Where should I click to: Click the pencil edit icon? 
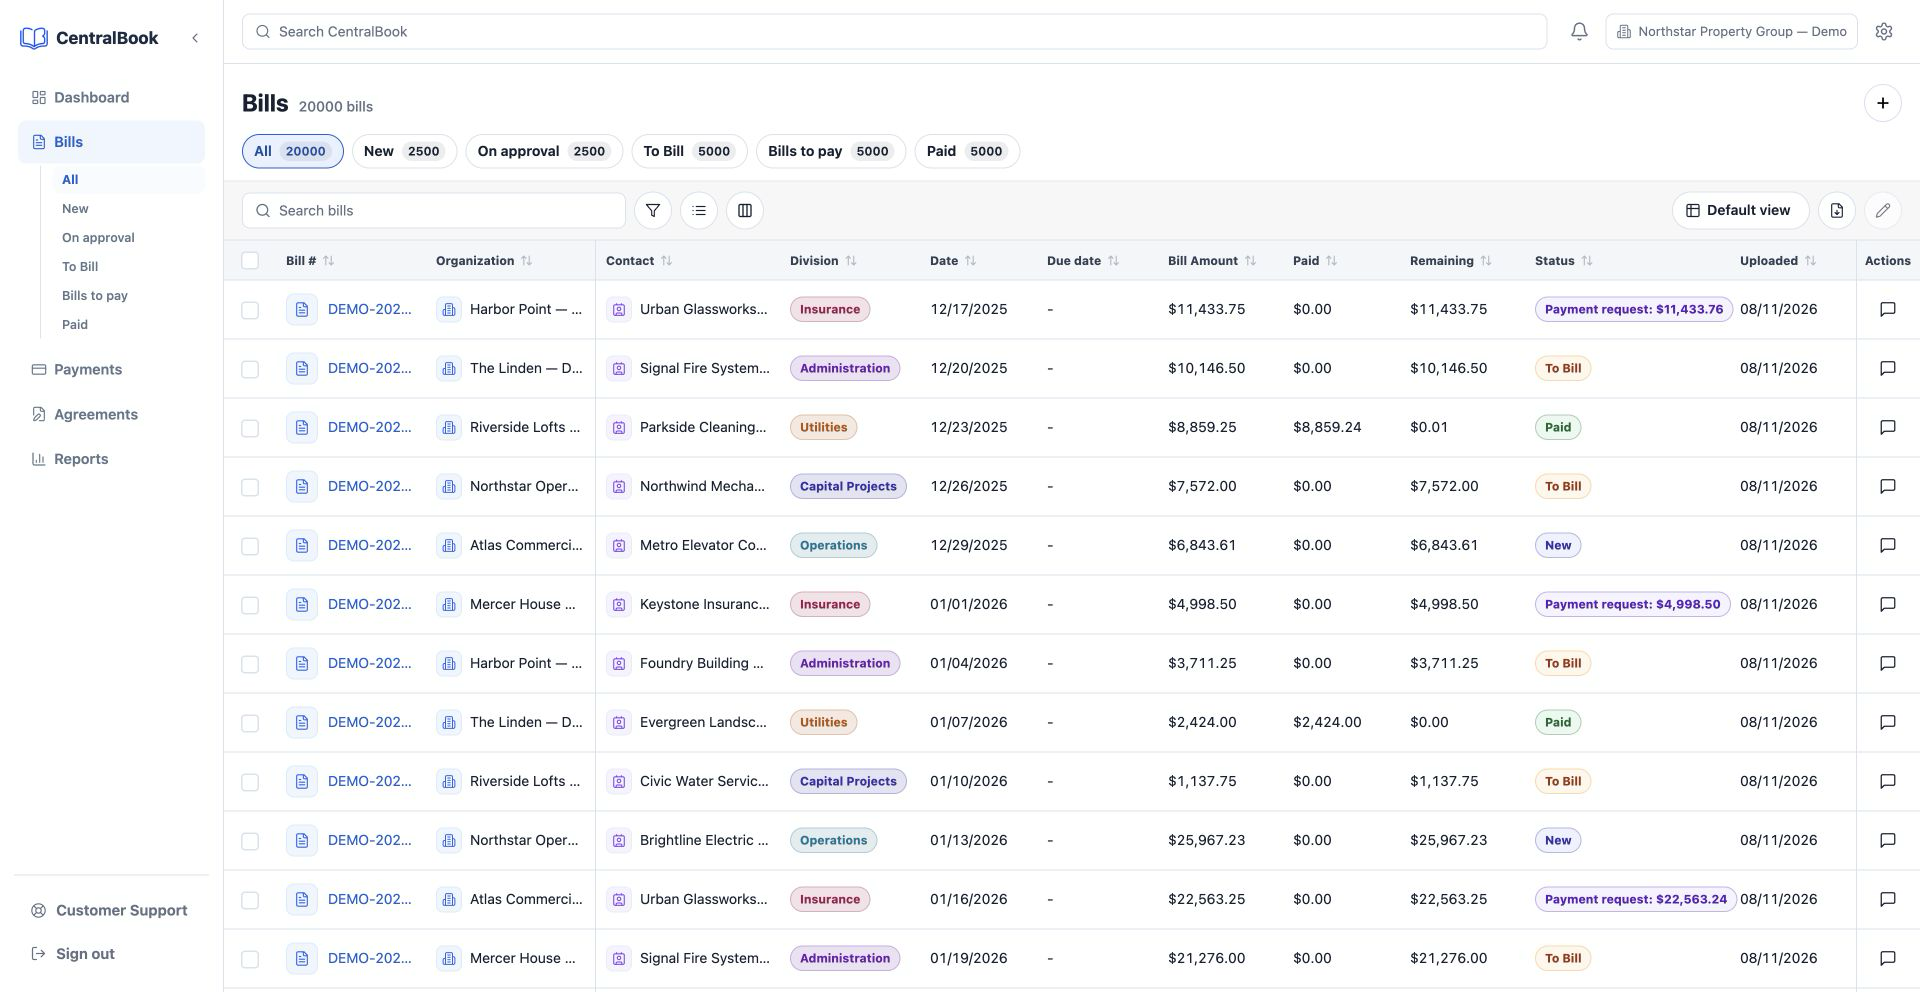tap(1883, 211)
